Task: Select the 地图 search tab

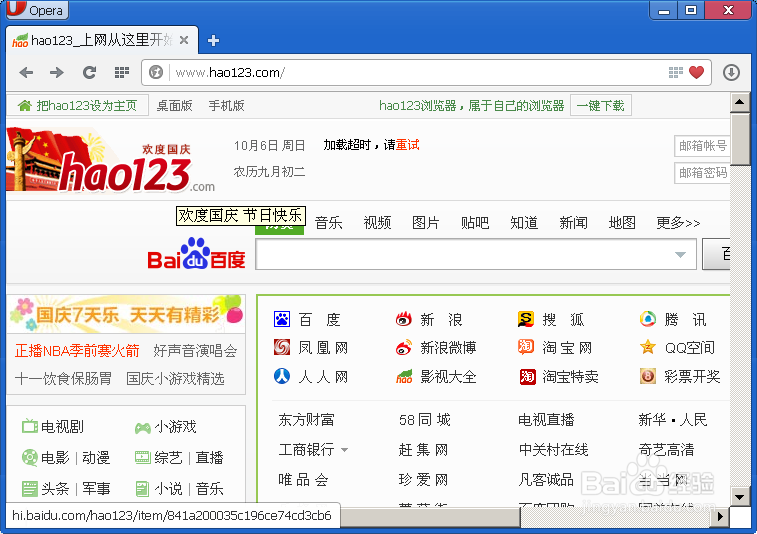Action: 622,223
